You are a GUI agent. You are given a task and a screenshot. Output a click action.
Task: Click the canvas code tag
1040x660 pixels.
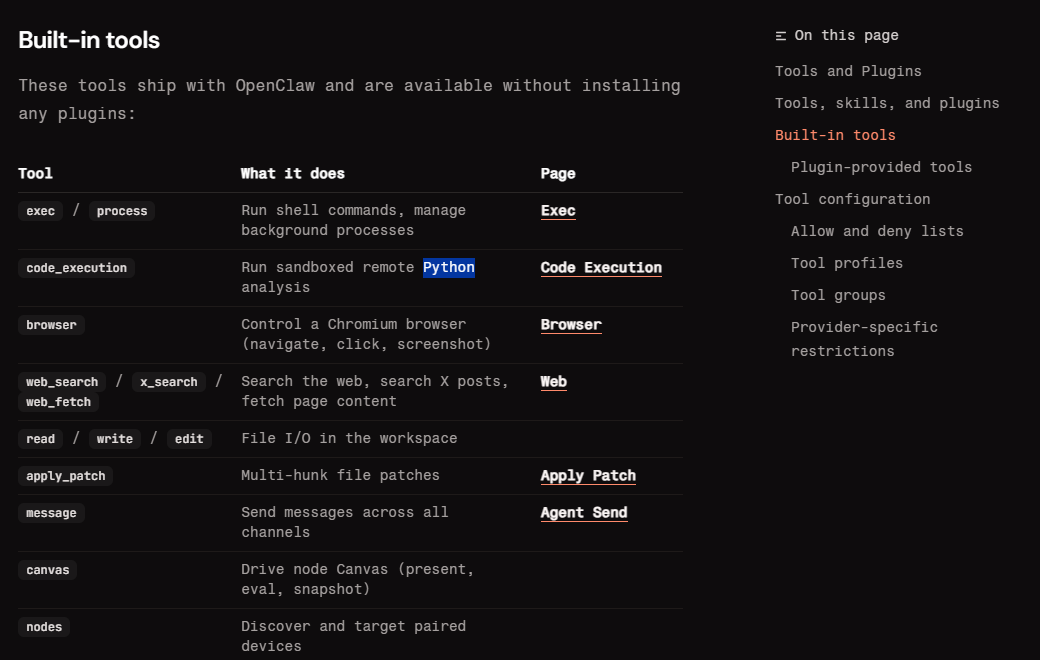click(x=48, y=570)
